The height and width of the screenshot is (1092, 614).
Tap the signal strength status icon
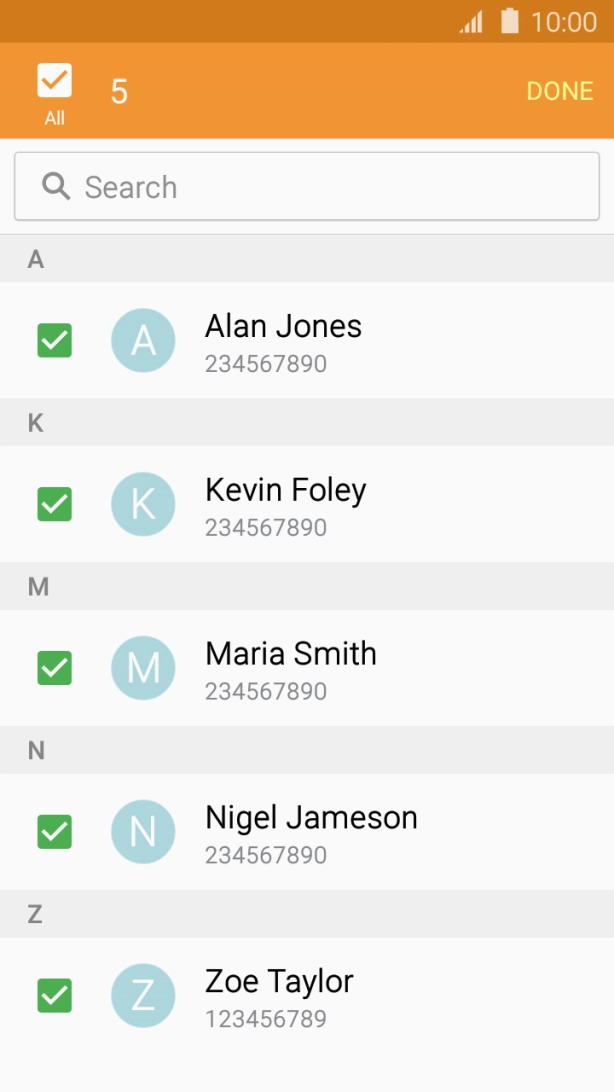click(x=471, y=21)
